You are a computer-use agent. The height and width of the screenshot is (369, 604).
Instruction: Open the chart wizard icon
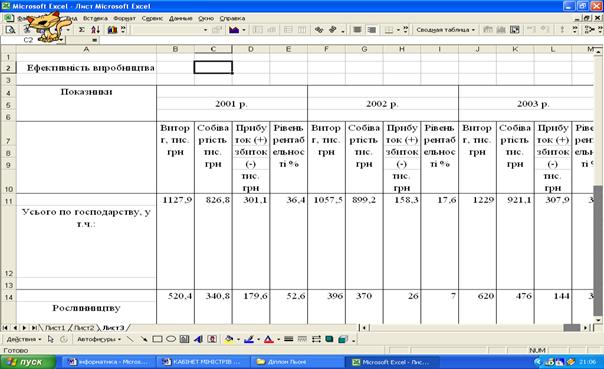112,30
